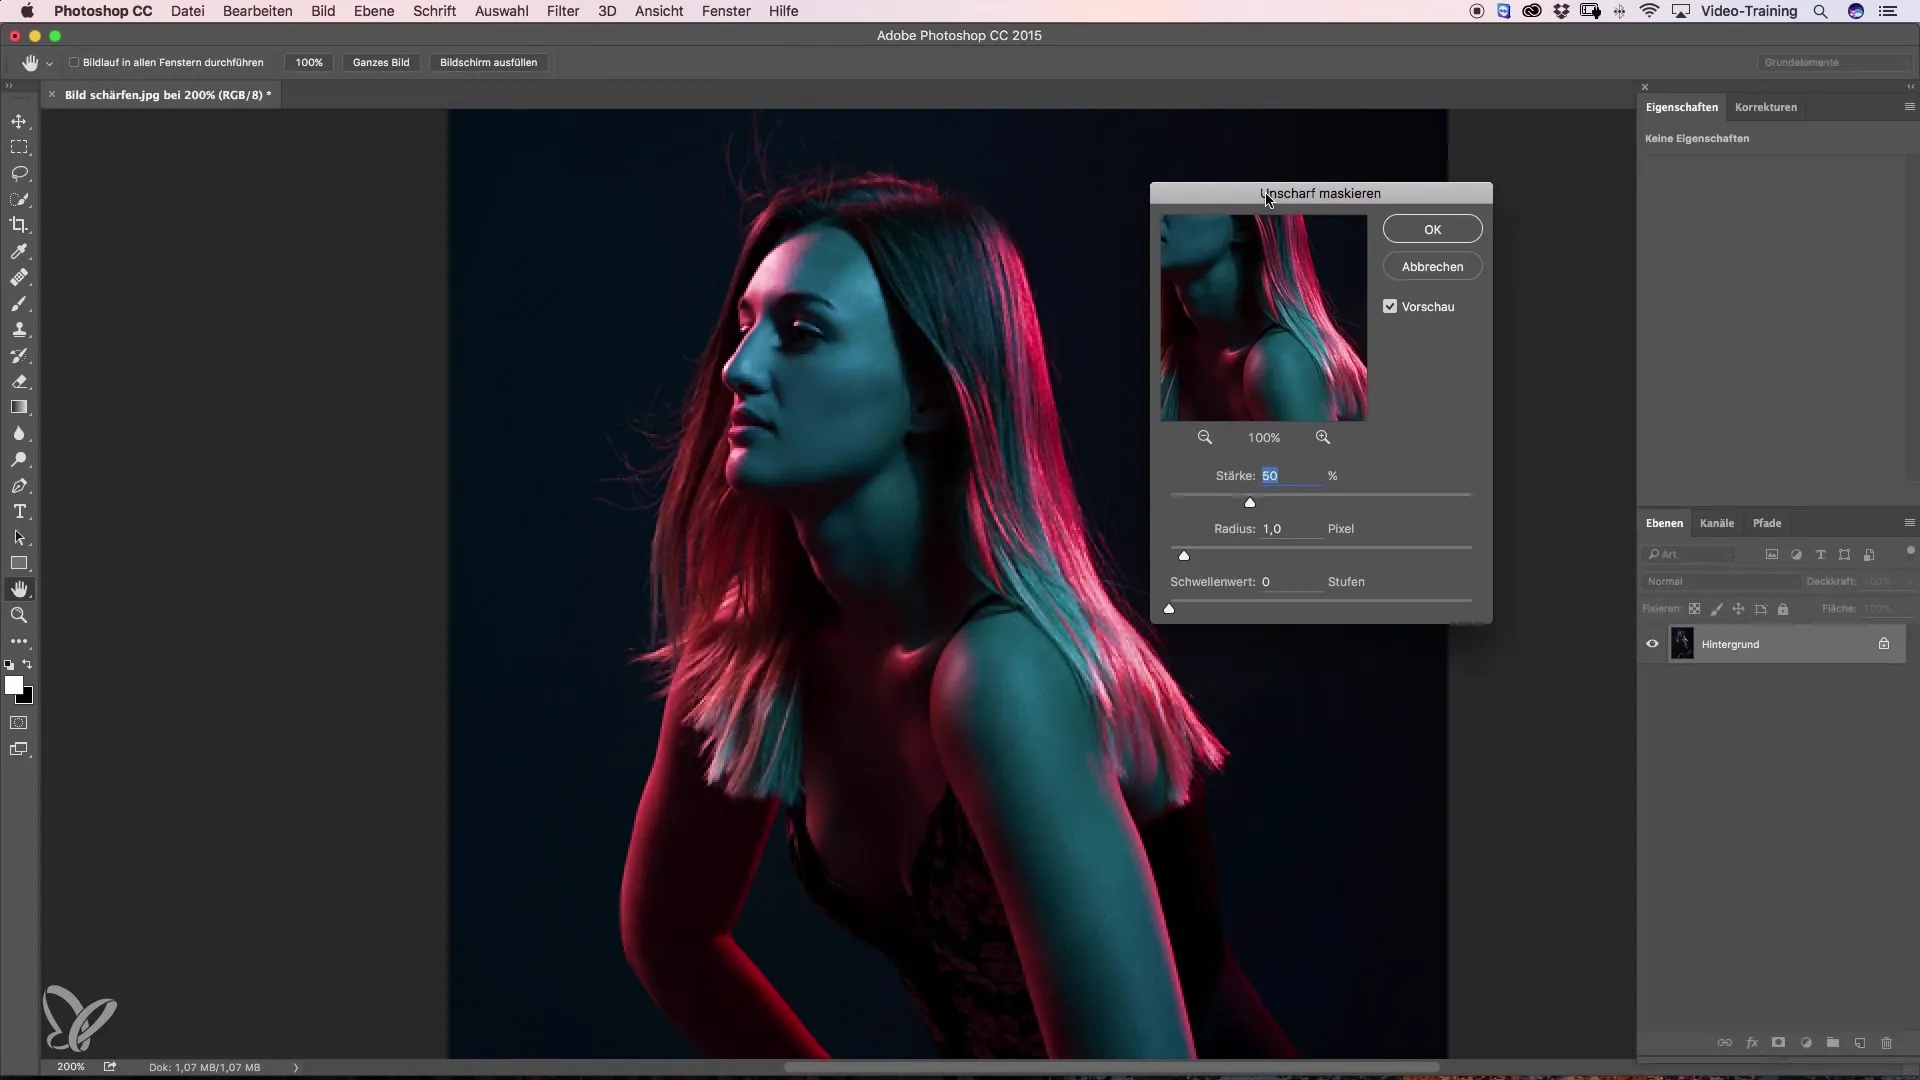Viewport: 1920px width, 1080px height.
Task: Open Ebenen panel options menu
Action: (1909, 523)
